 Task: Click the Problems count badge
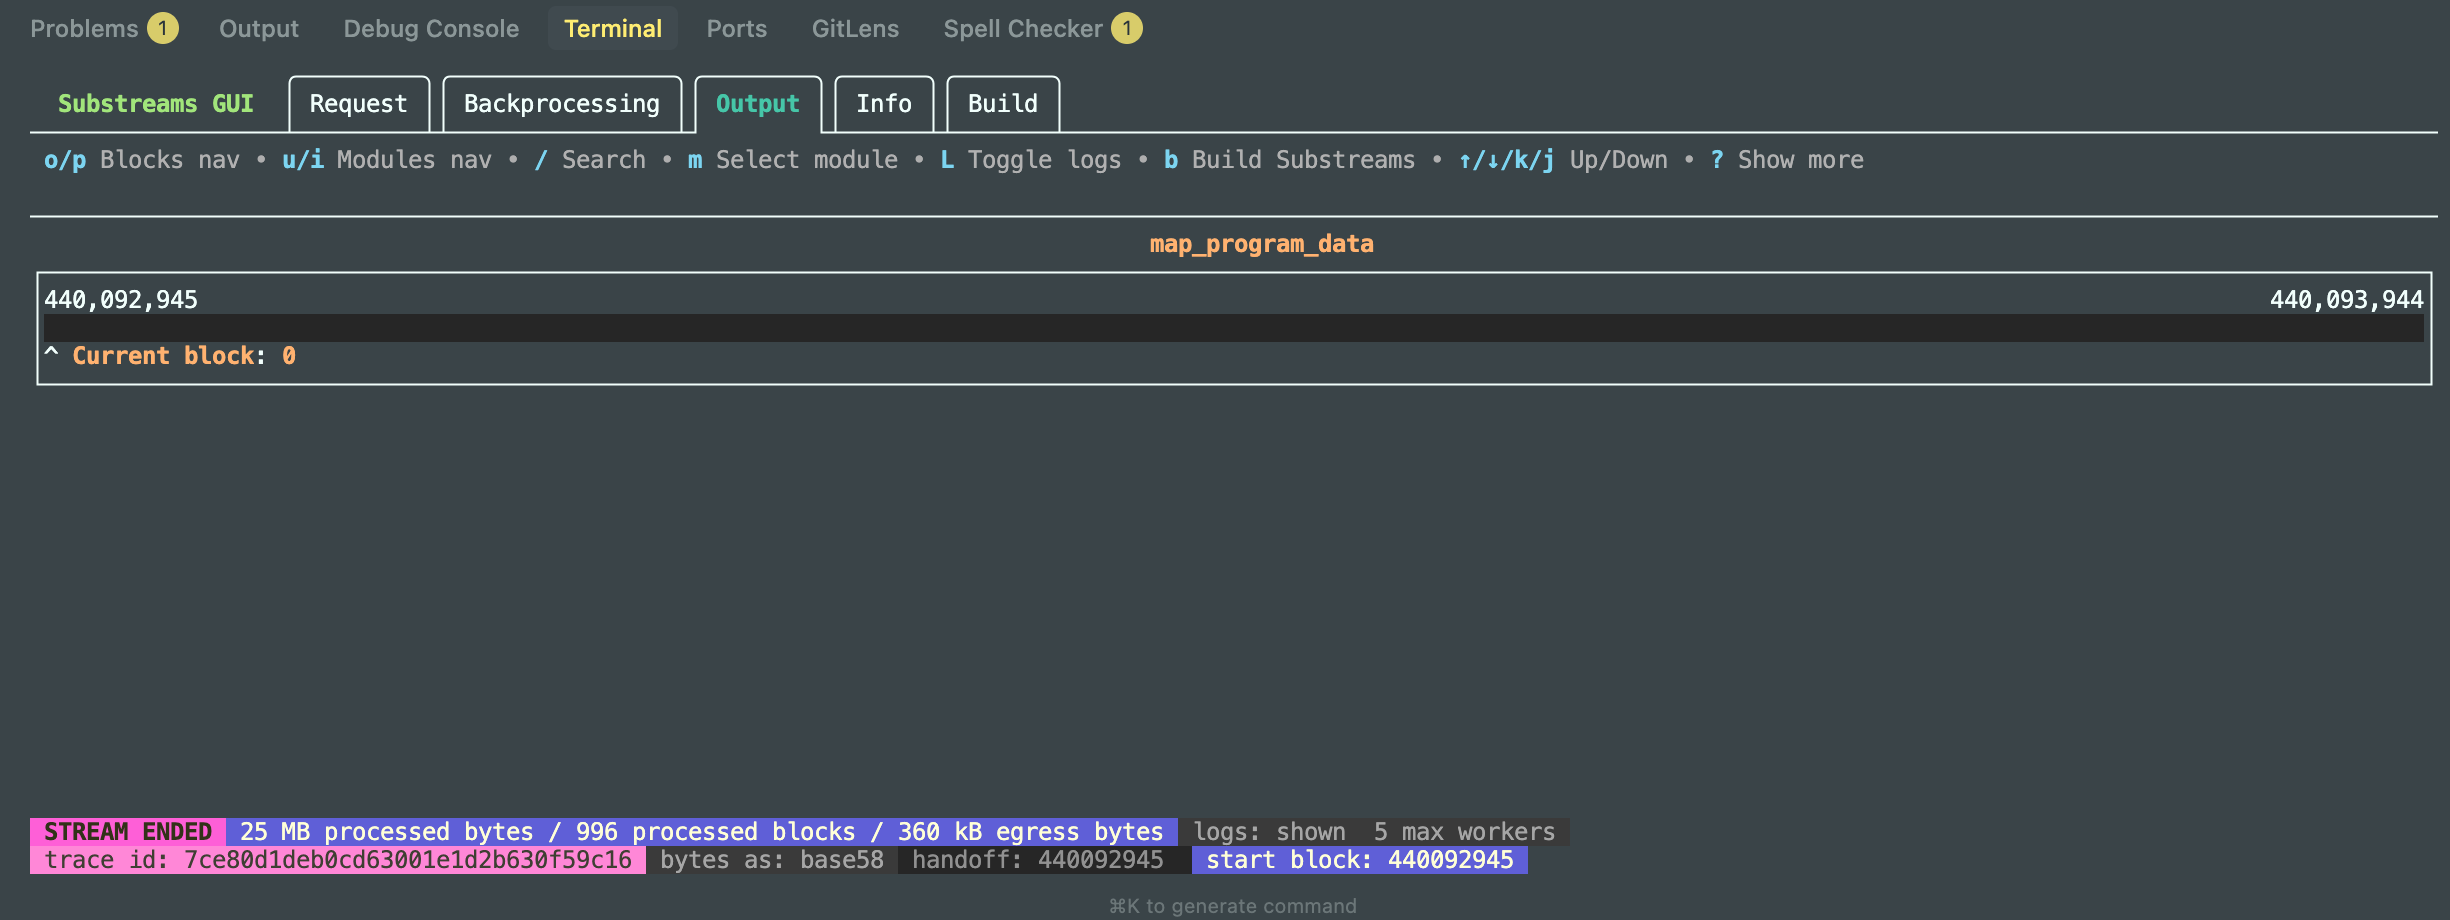tap(163, 29)
